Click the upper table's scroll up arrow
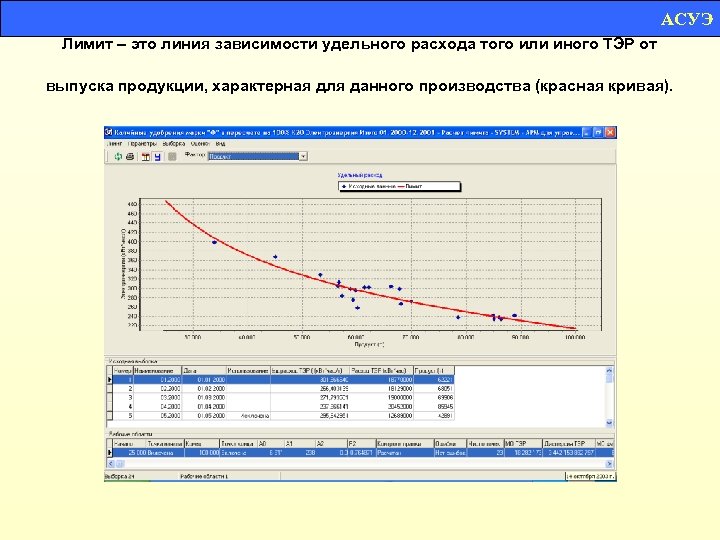720x540 pixels. (x=609, y=370)
